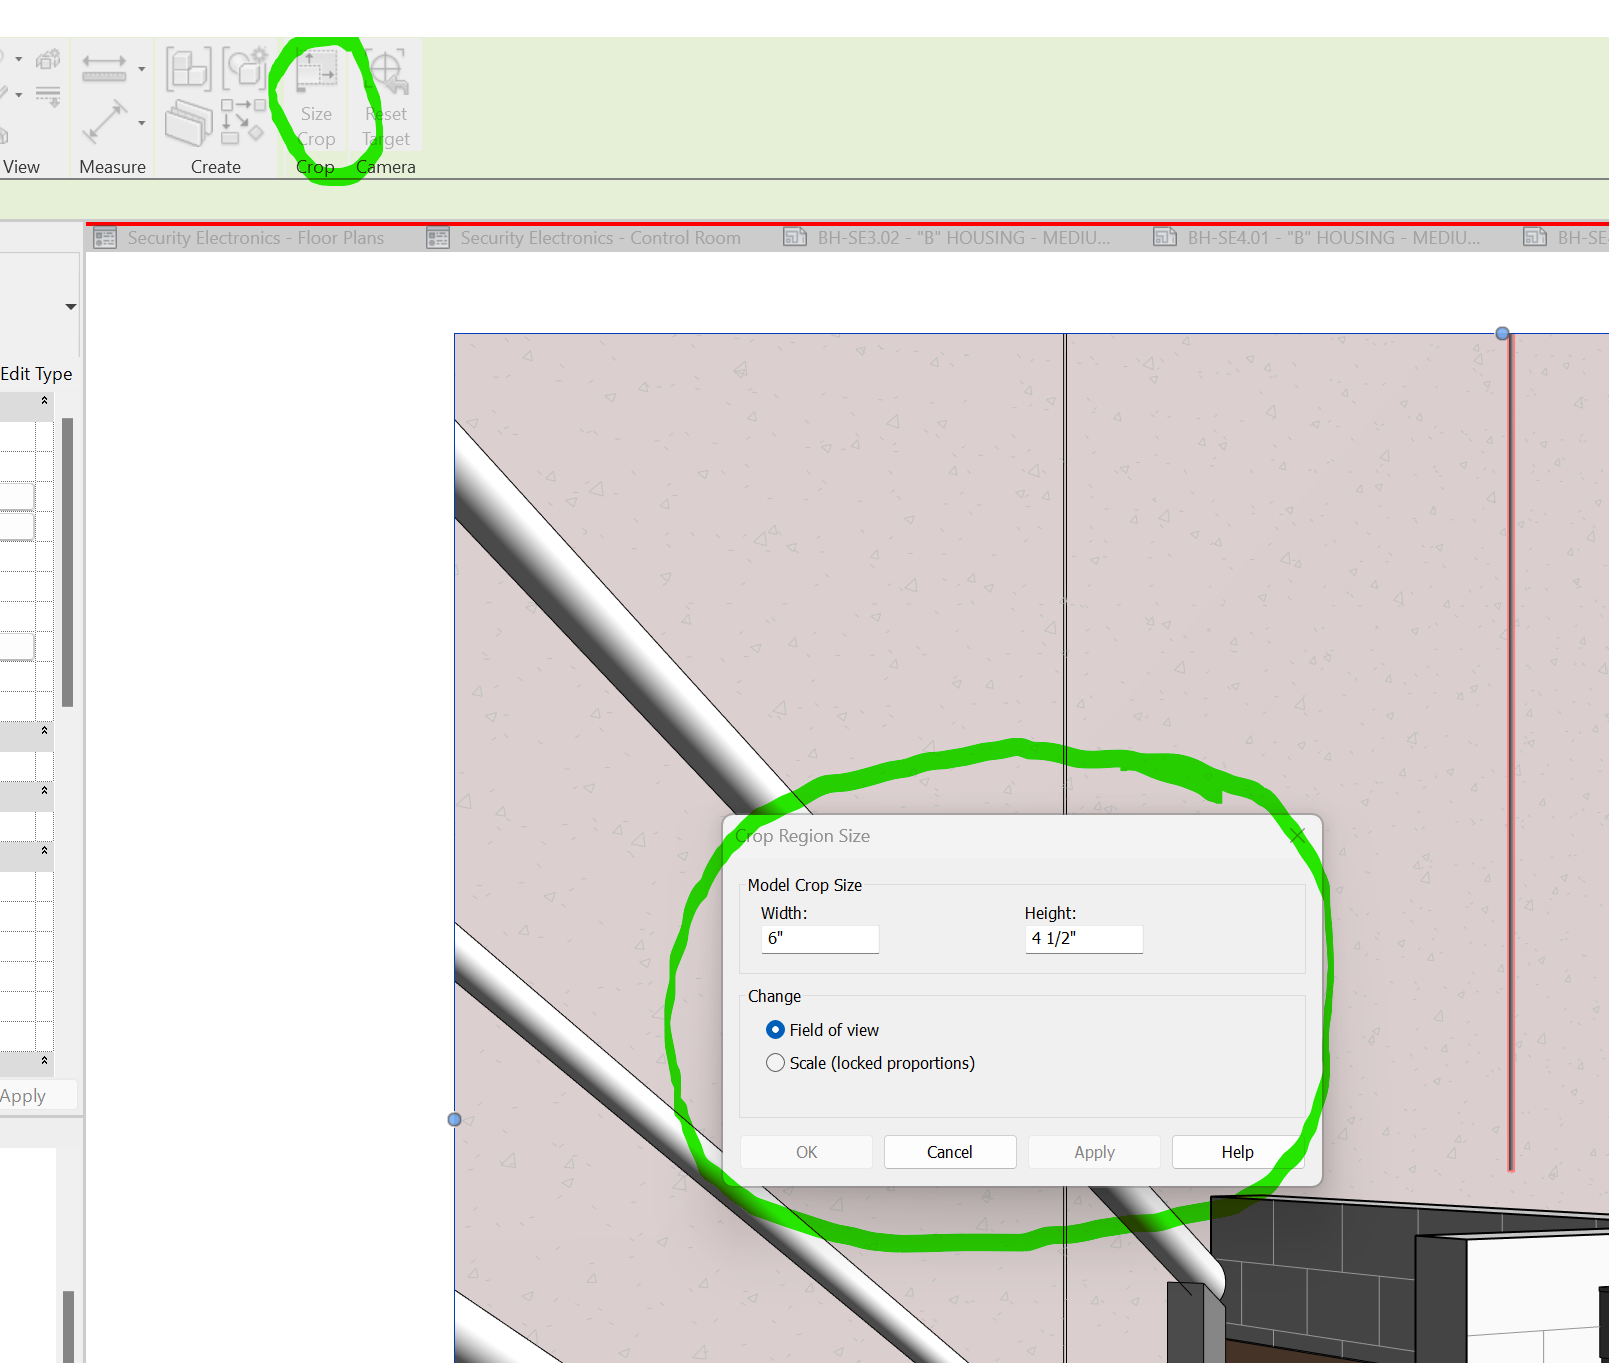The image size is (1609, 1363).
Task: Click the gear-cube icon in View panel
Action: click(x=48, y=57)
